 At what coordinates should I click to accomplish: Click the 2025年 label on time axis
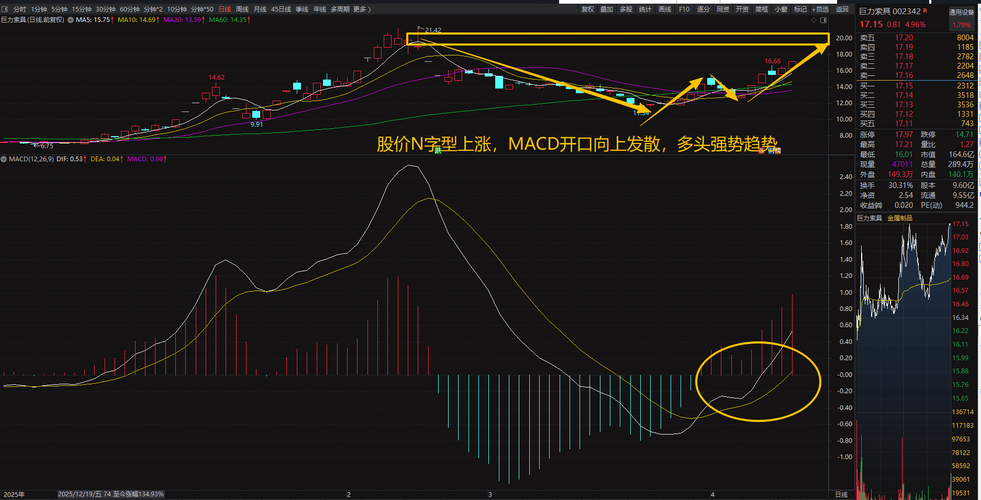(x=14, y=494)
